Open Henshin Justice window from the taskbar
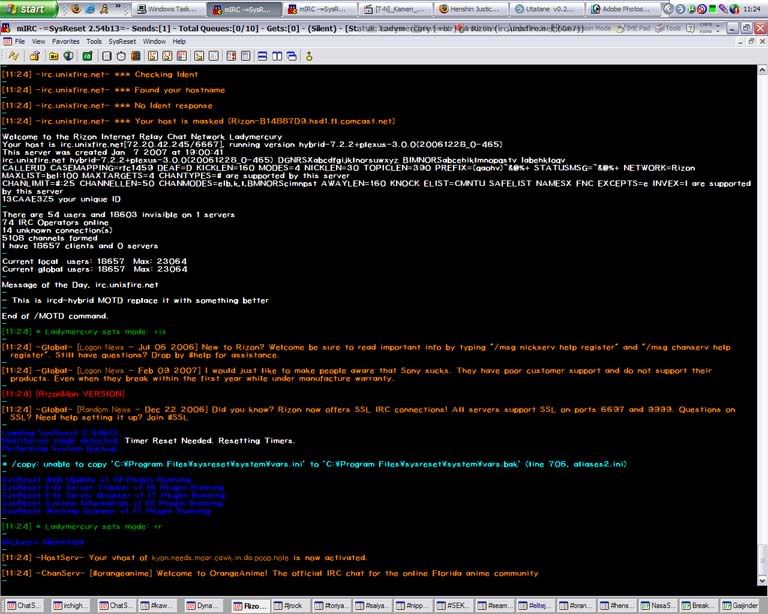This screenshot has height=614, width=768. click(473, 8)
